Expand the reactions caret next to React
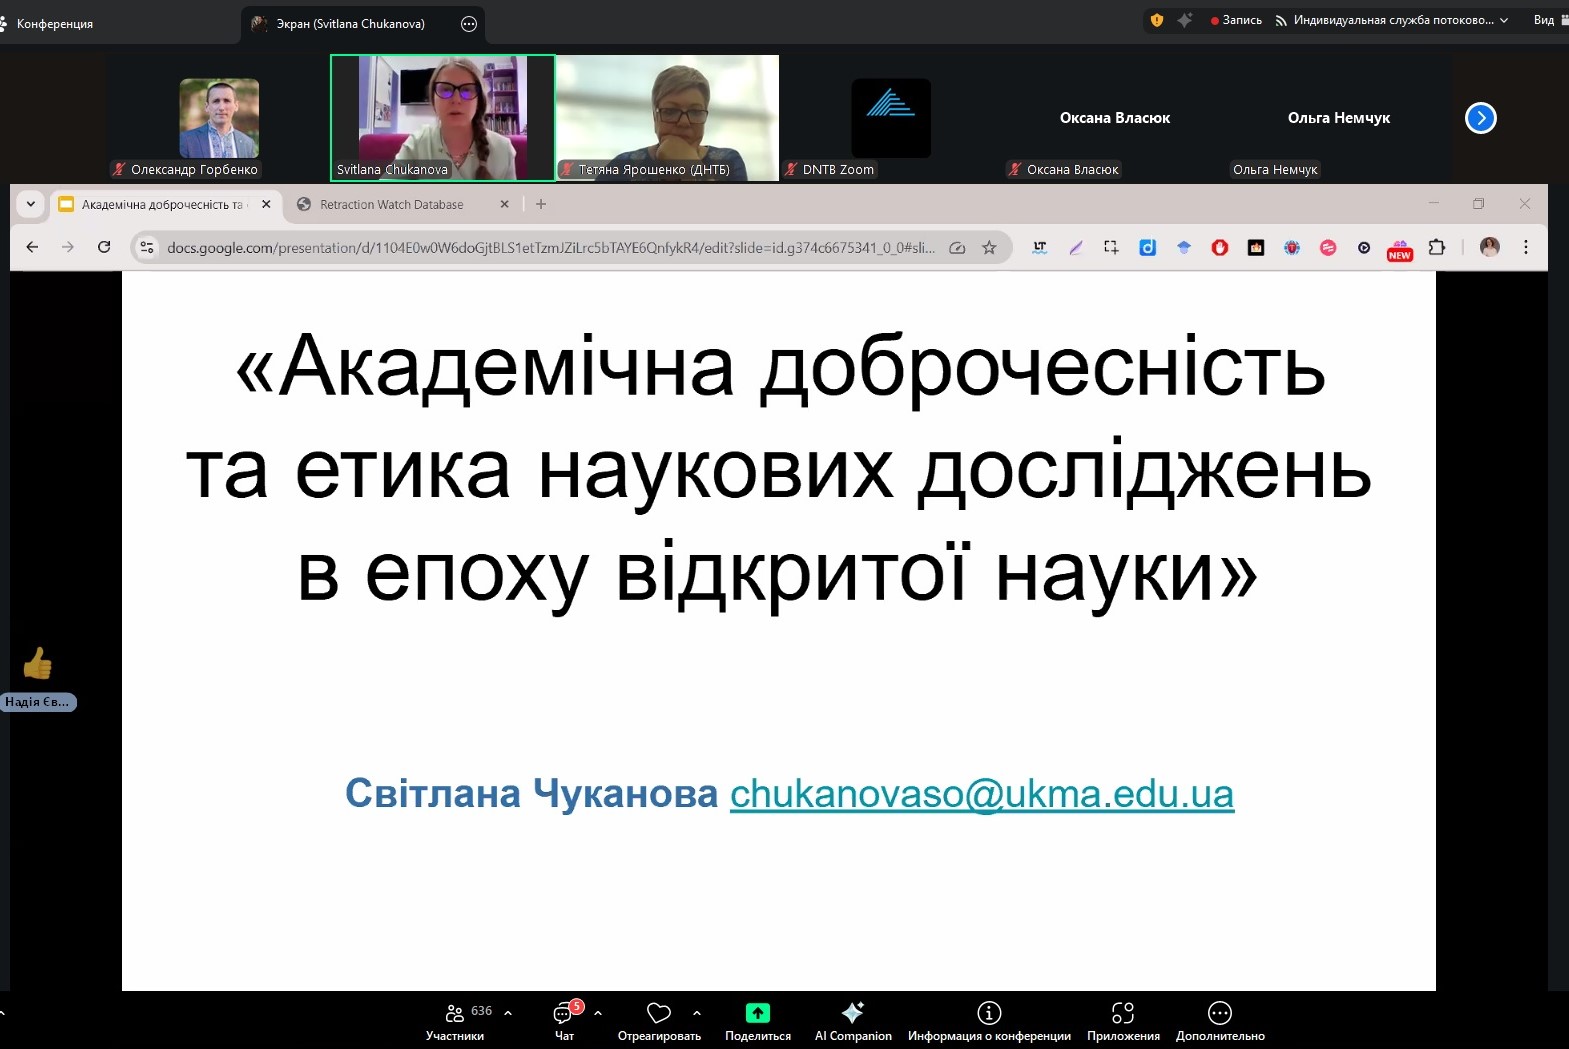This screenshot has width=1569, height=1049. click(697, 1013)
